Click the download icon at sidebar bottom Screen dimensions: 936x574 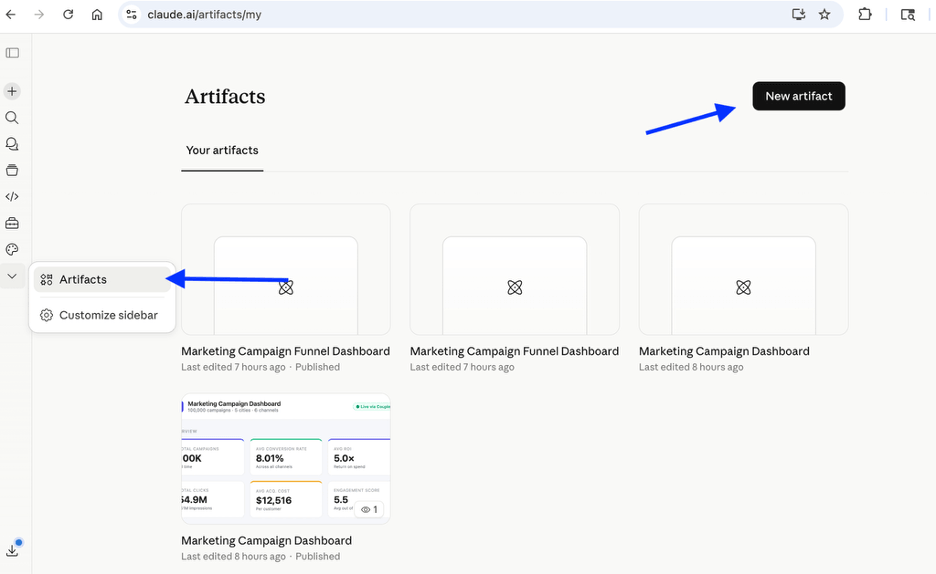pos(13,550)
